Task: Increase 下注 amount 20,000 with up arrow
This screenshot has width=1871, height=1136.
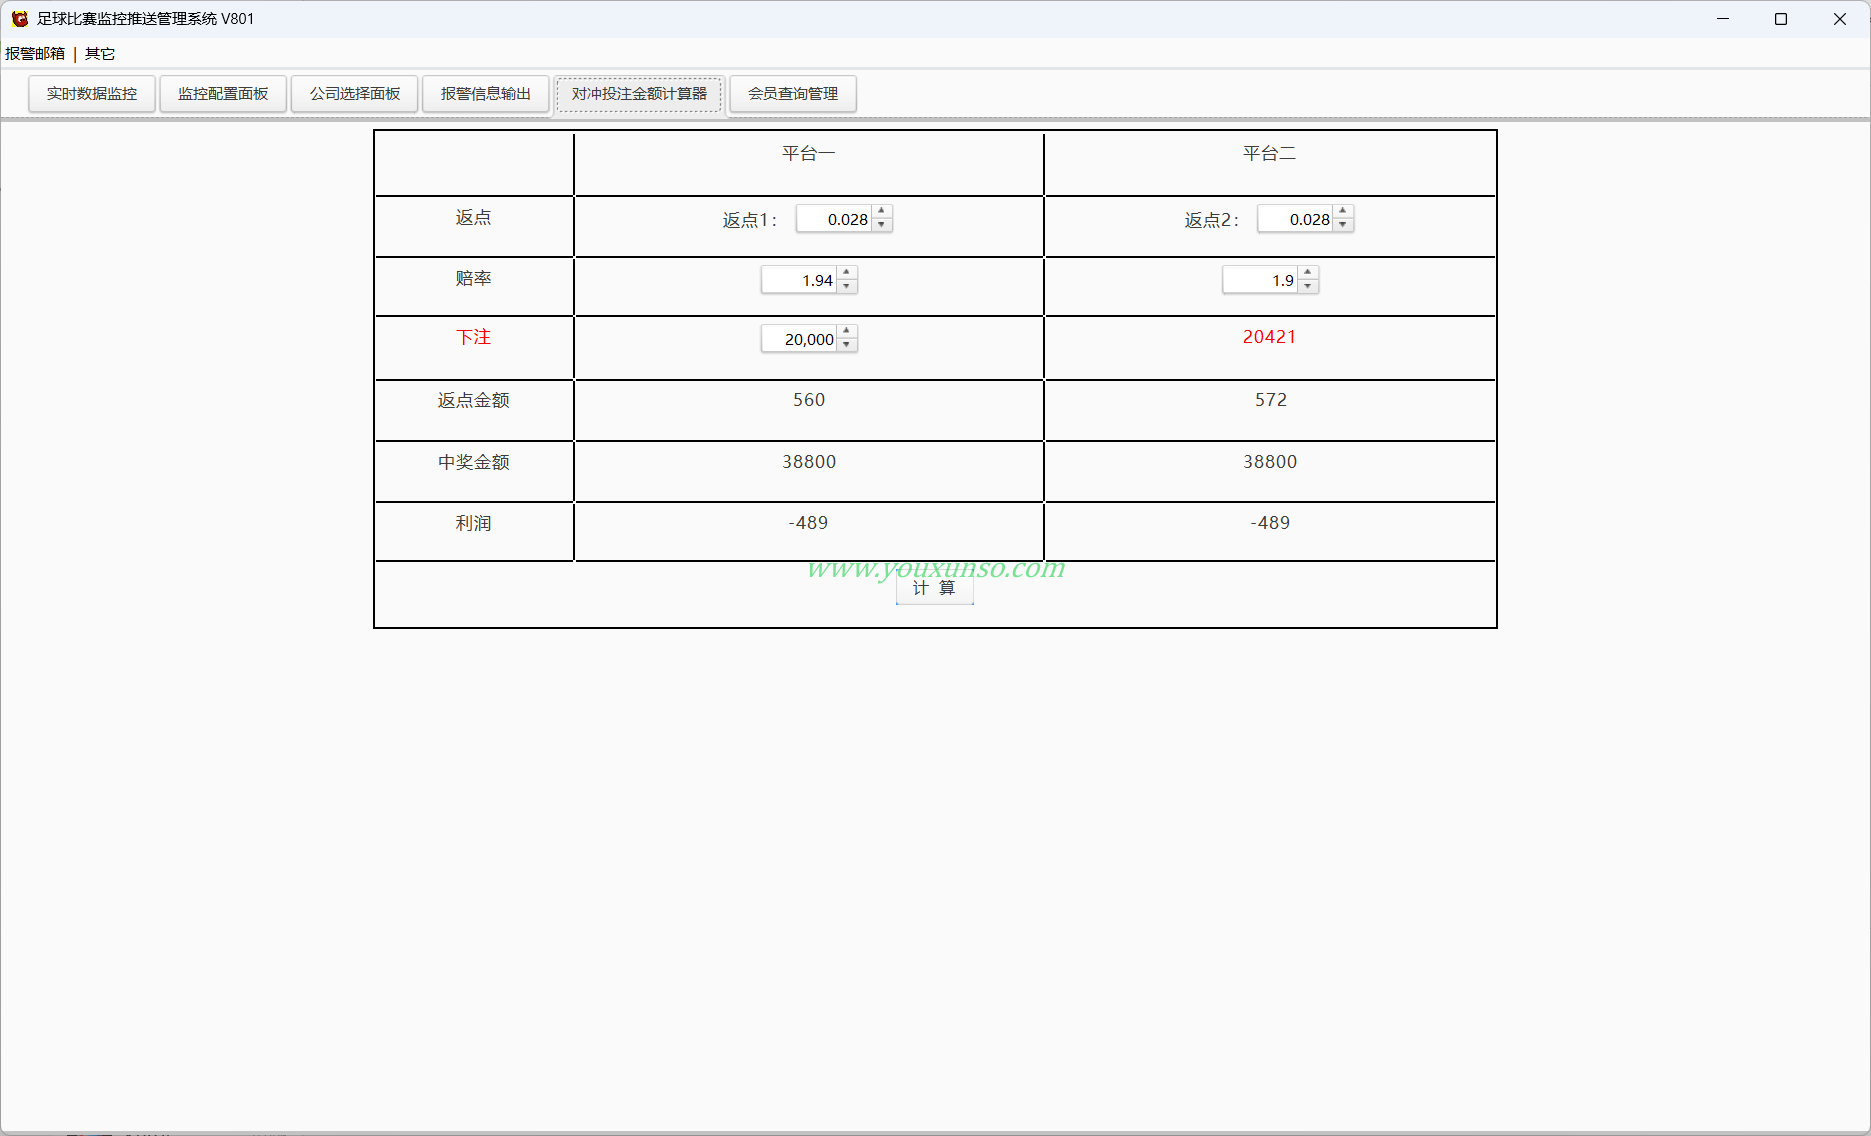Action: (x=847, y=332)
